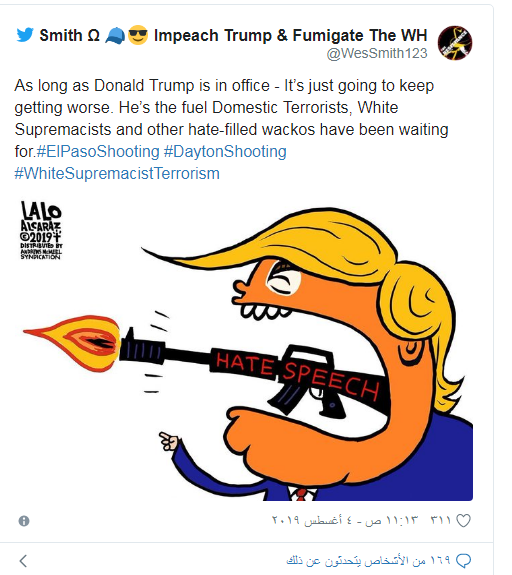The image size is (512, 575).
Task: Open the tweet info circle icon
Action: pyautogui.click(x=24, y=521)
